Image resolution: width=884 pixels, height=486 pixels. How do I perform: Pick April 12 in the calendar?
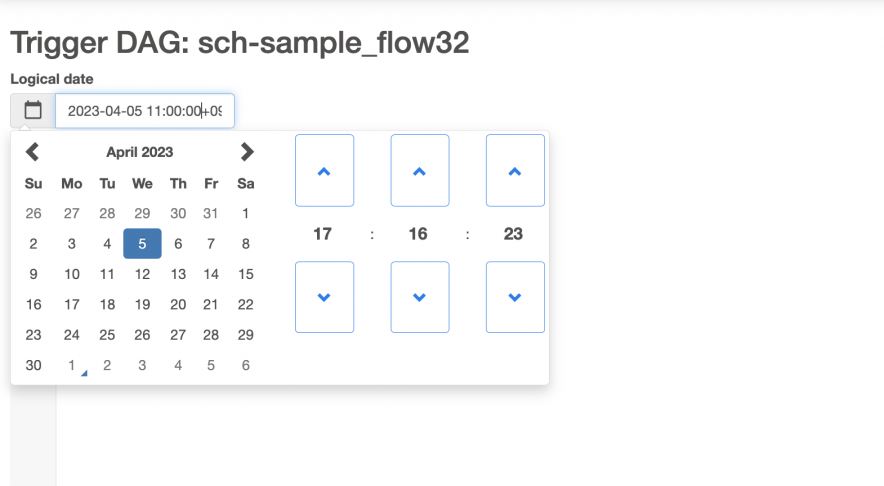pyautogui.click(x=142, y=274)
